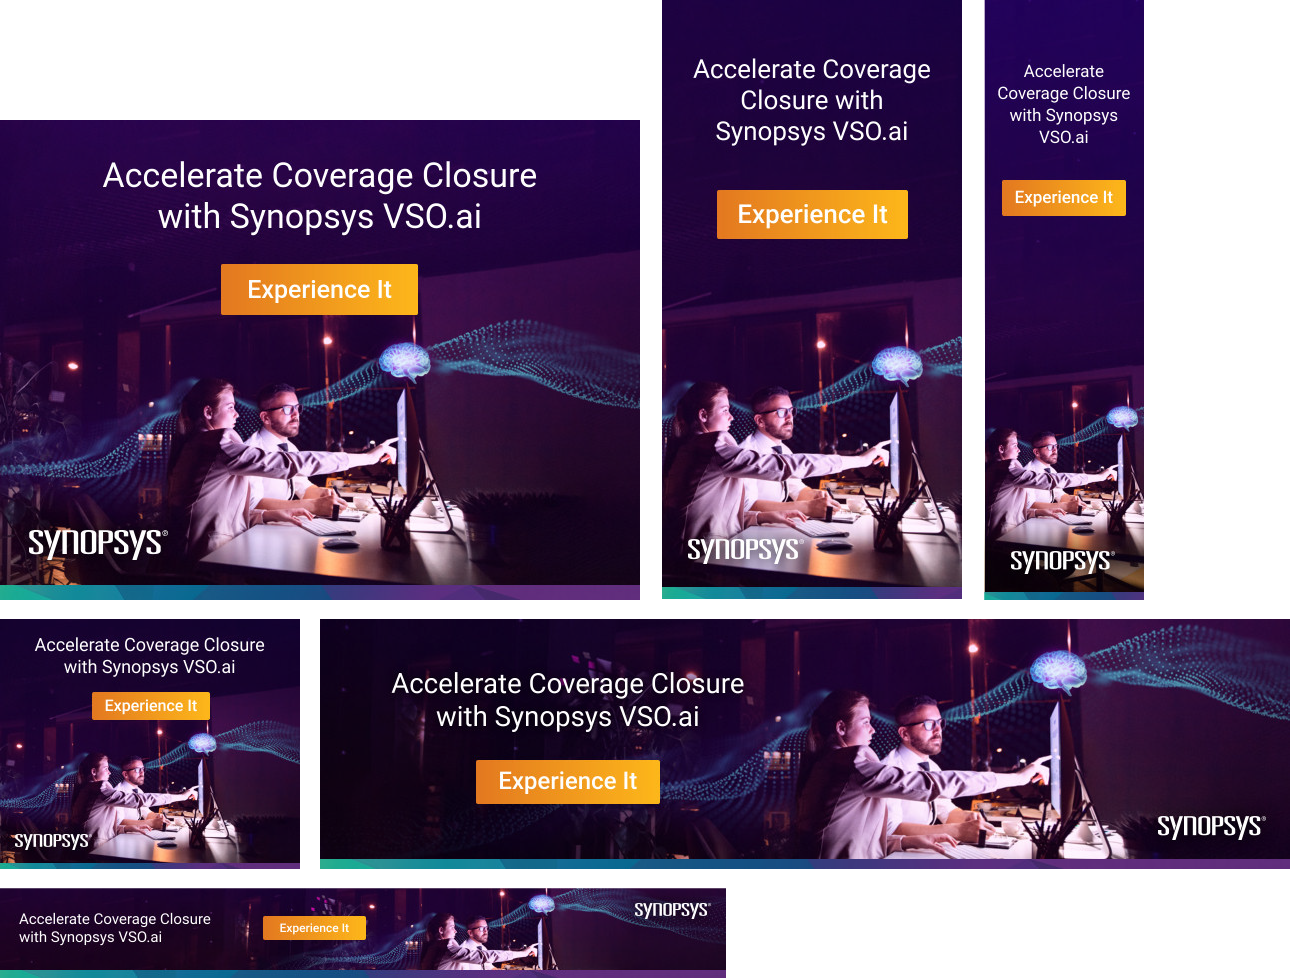Click the Synopsys logo on the large square banner

(98, 543)
